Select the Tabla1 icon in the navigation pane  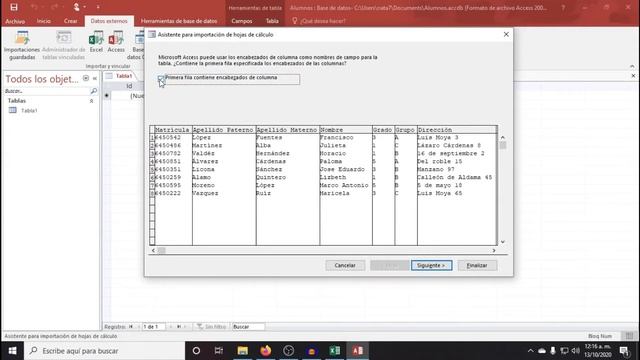[13, 110]
